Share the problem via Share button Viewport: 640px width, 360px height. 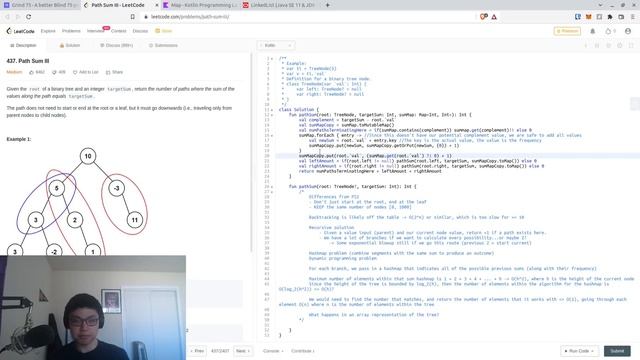[114, 72]
